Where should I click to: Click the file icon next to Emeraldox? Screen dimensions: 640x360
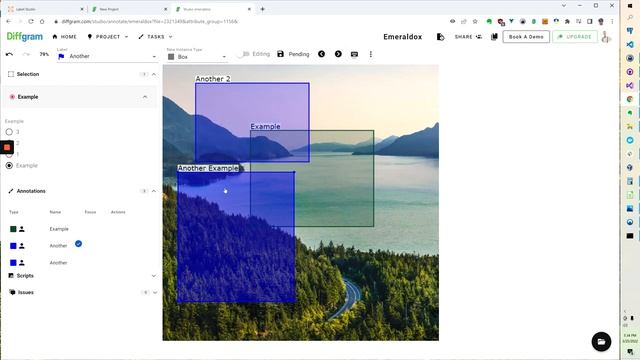coord(440,37)
